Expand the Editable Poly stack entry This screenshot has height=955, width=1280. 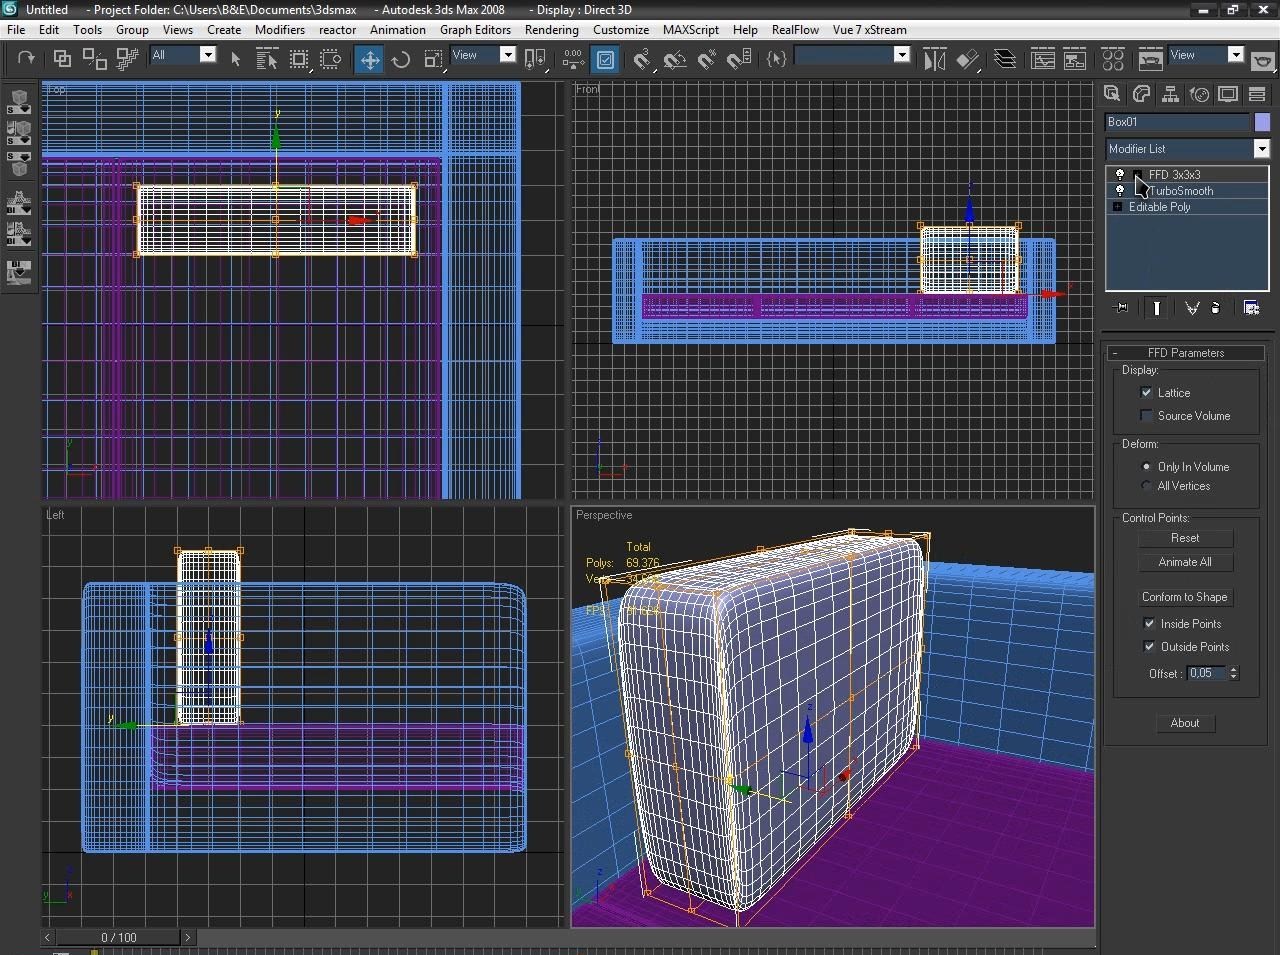coord(1118,207)
